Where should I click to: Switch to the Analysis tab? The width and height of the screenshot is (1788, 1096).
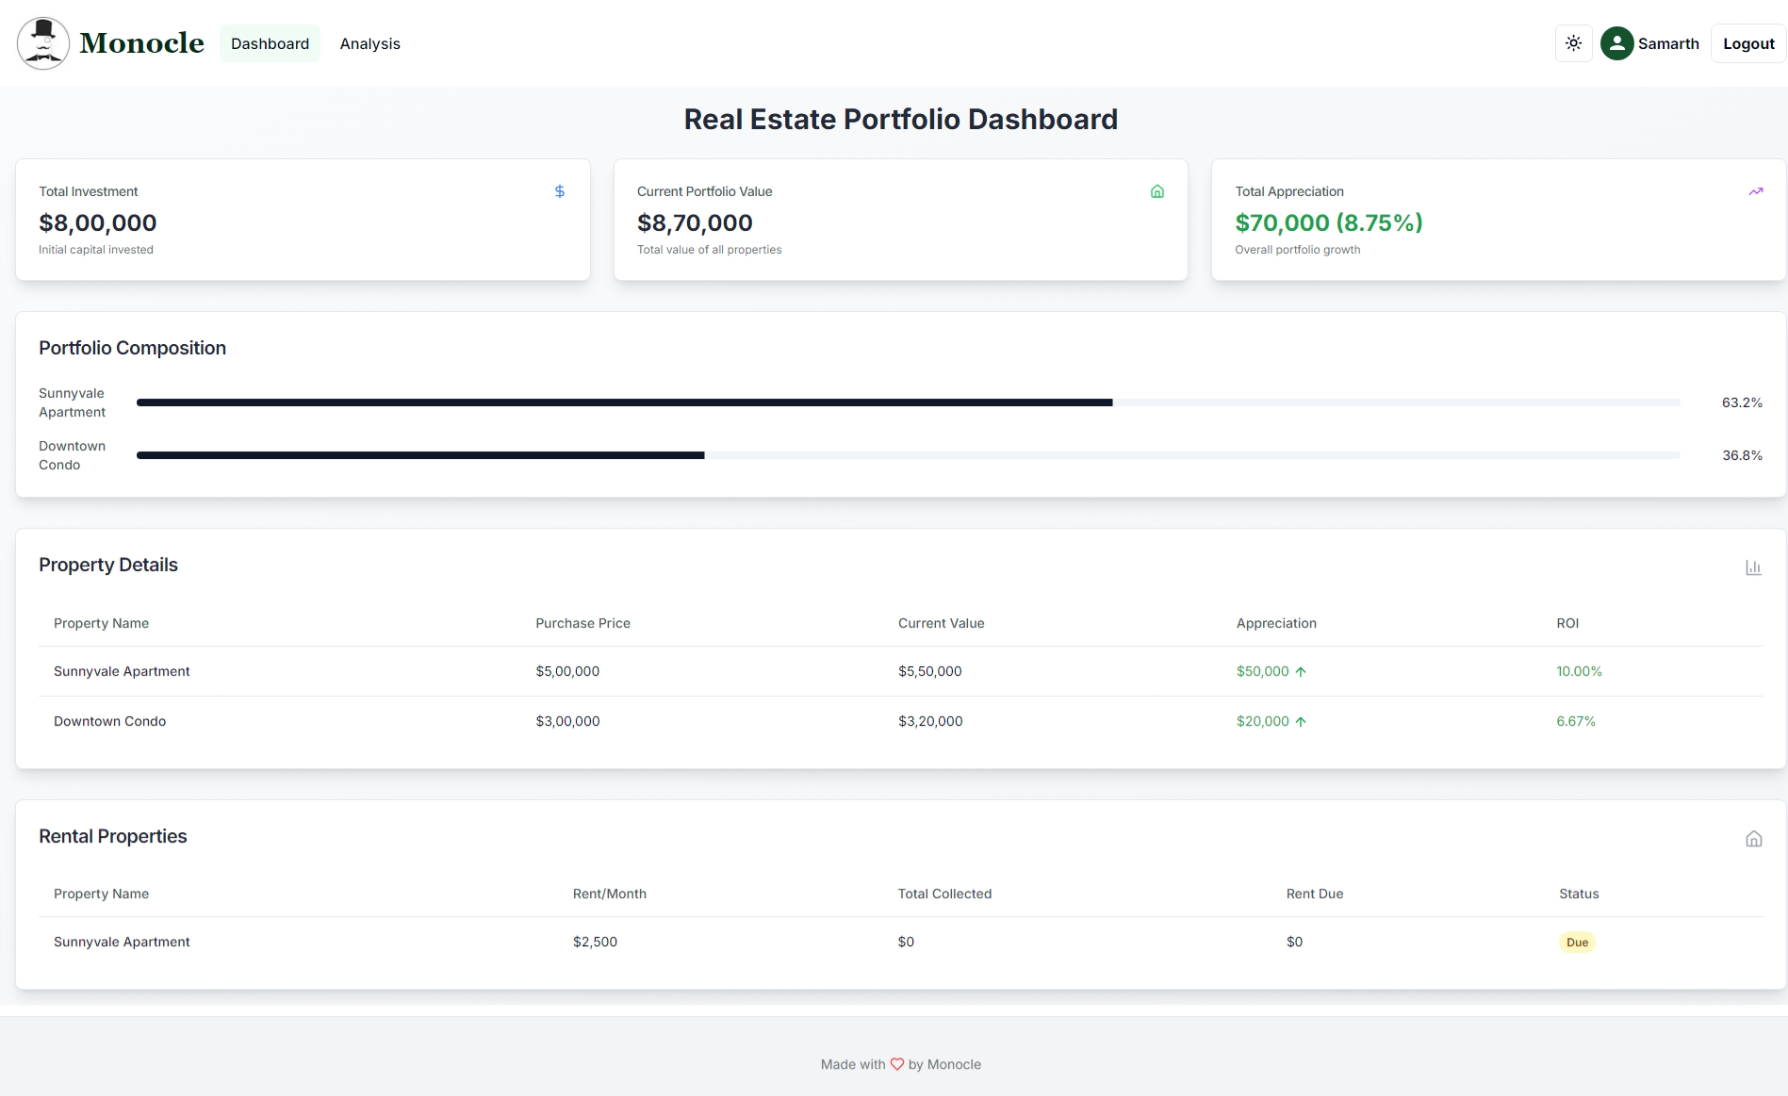tap(370, 43)
